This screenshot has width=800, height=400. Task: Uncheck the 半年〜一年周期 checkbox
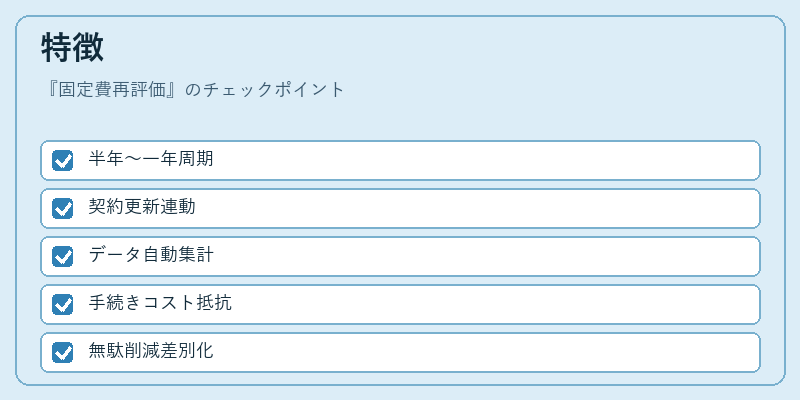click(62, 160)
